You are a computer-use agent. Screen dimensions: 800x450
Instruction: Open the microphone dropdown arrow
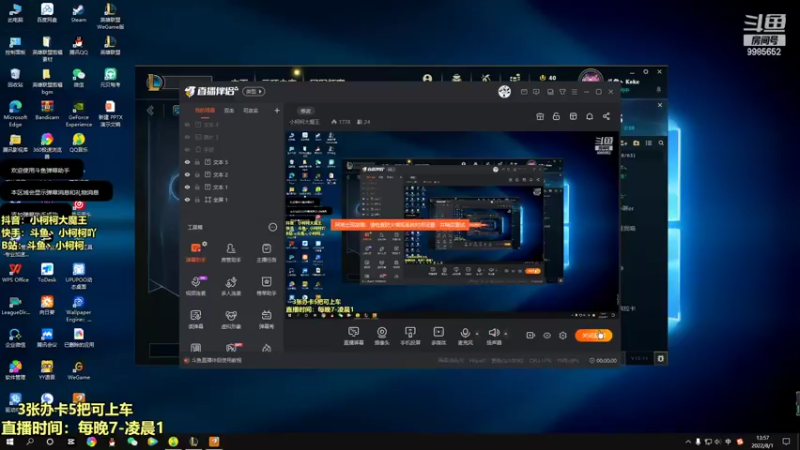[x=477, y=334]
